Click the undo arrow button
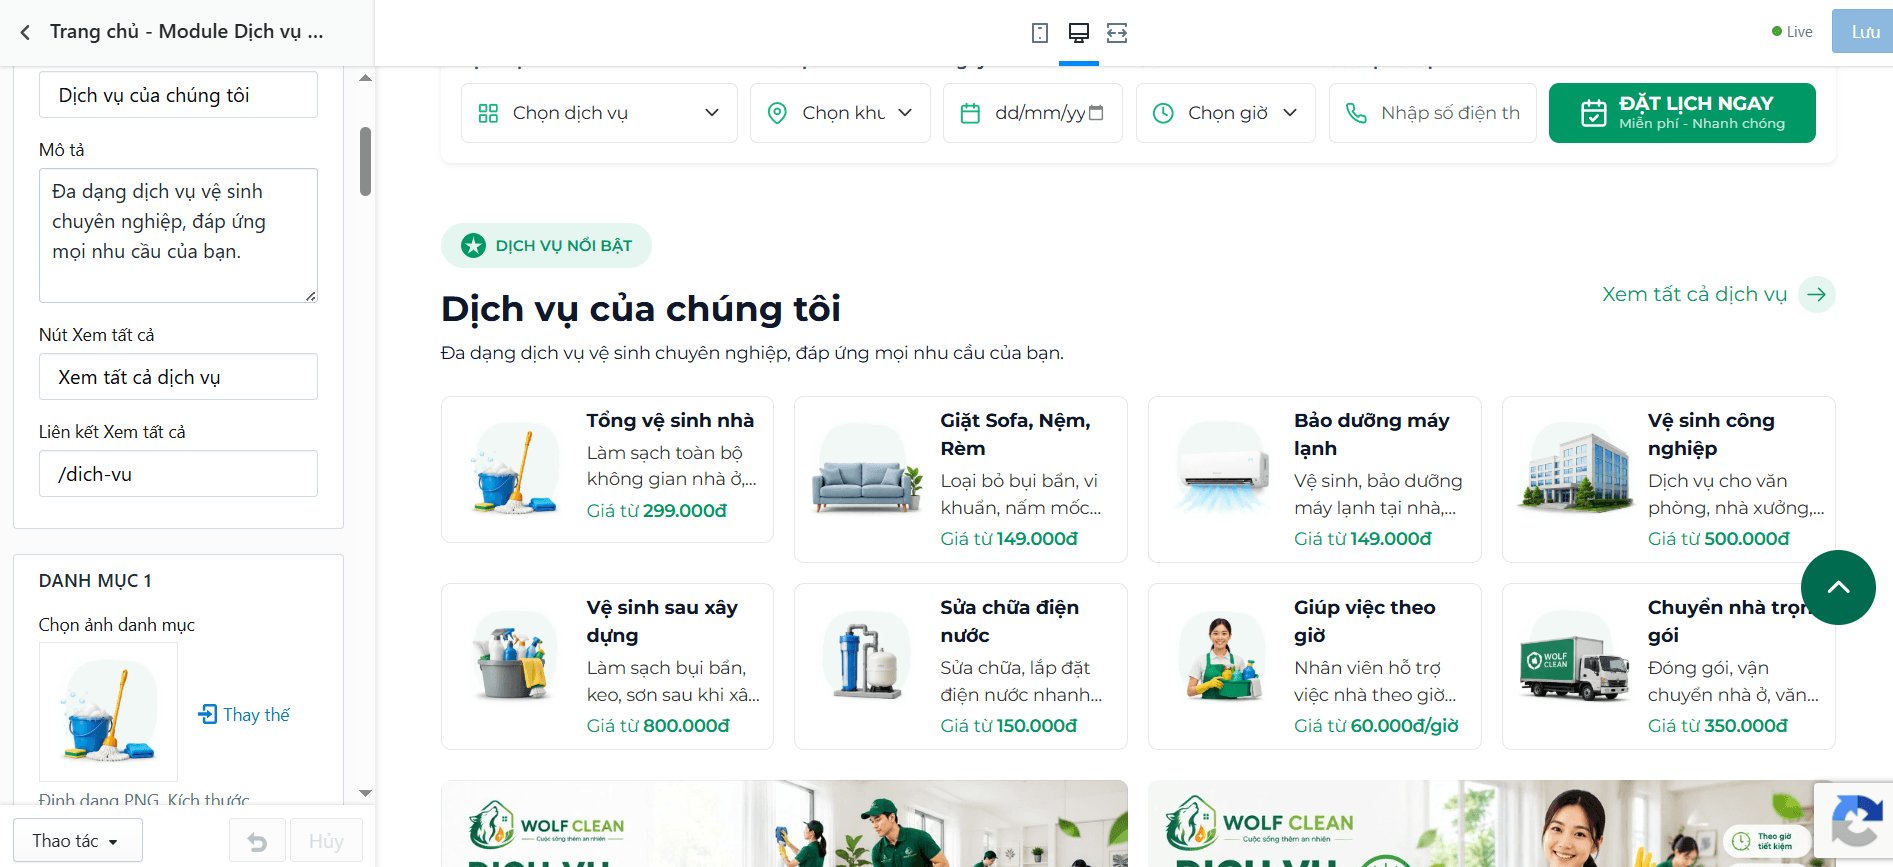This screenshot has width=1893, height=867. (257, 841)
